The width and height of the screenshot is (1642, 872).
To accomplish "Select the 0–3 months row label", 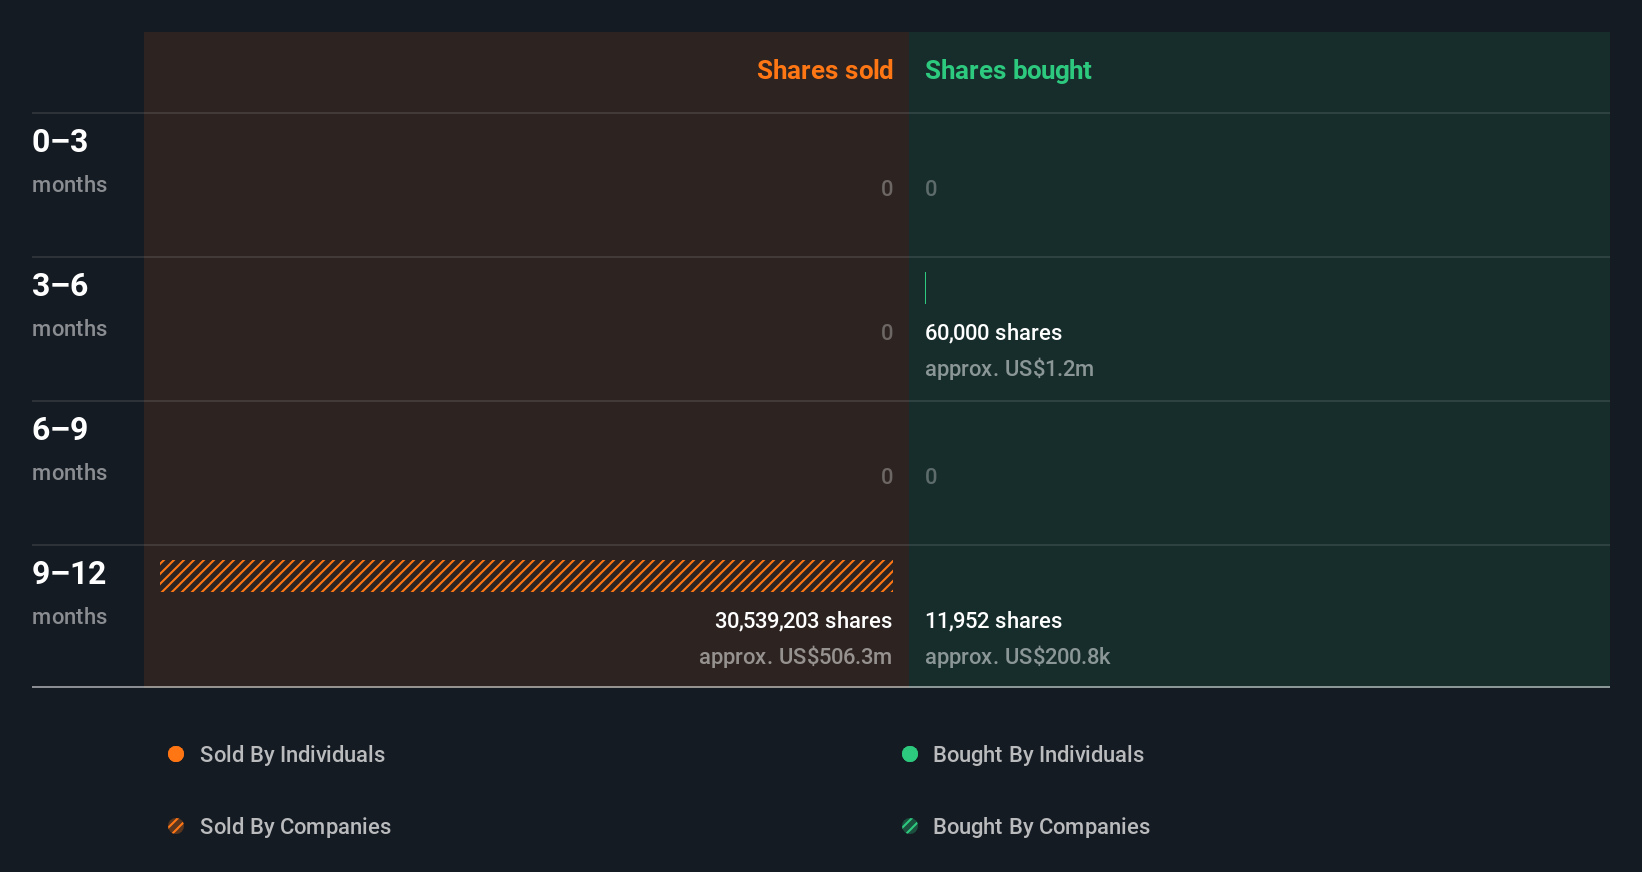I will (69, 160).
